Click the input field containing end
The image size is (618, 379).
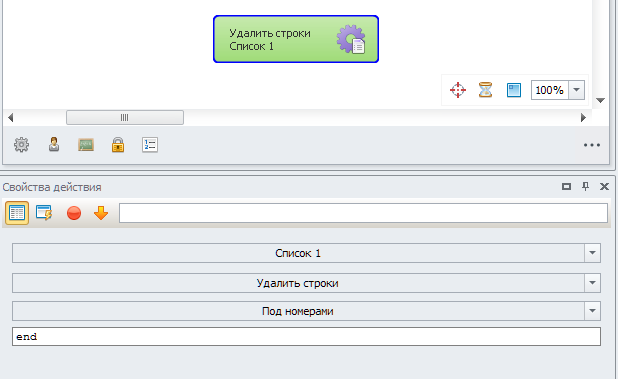pos(306,336)
